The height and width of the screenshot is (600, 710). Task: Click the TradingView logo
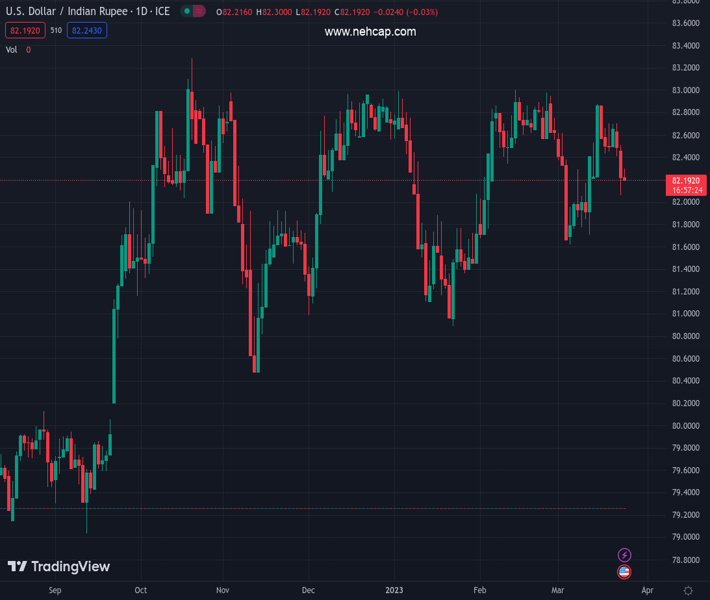pos(59,567)
